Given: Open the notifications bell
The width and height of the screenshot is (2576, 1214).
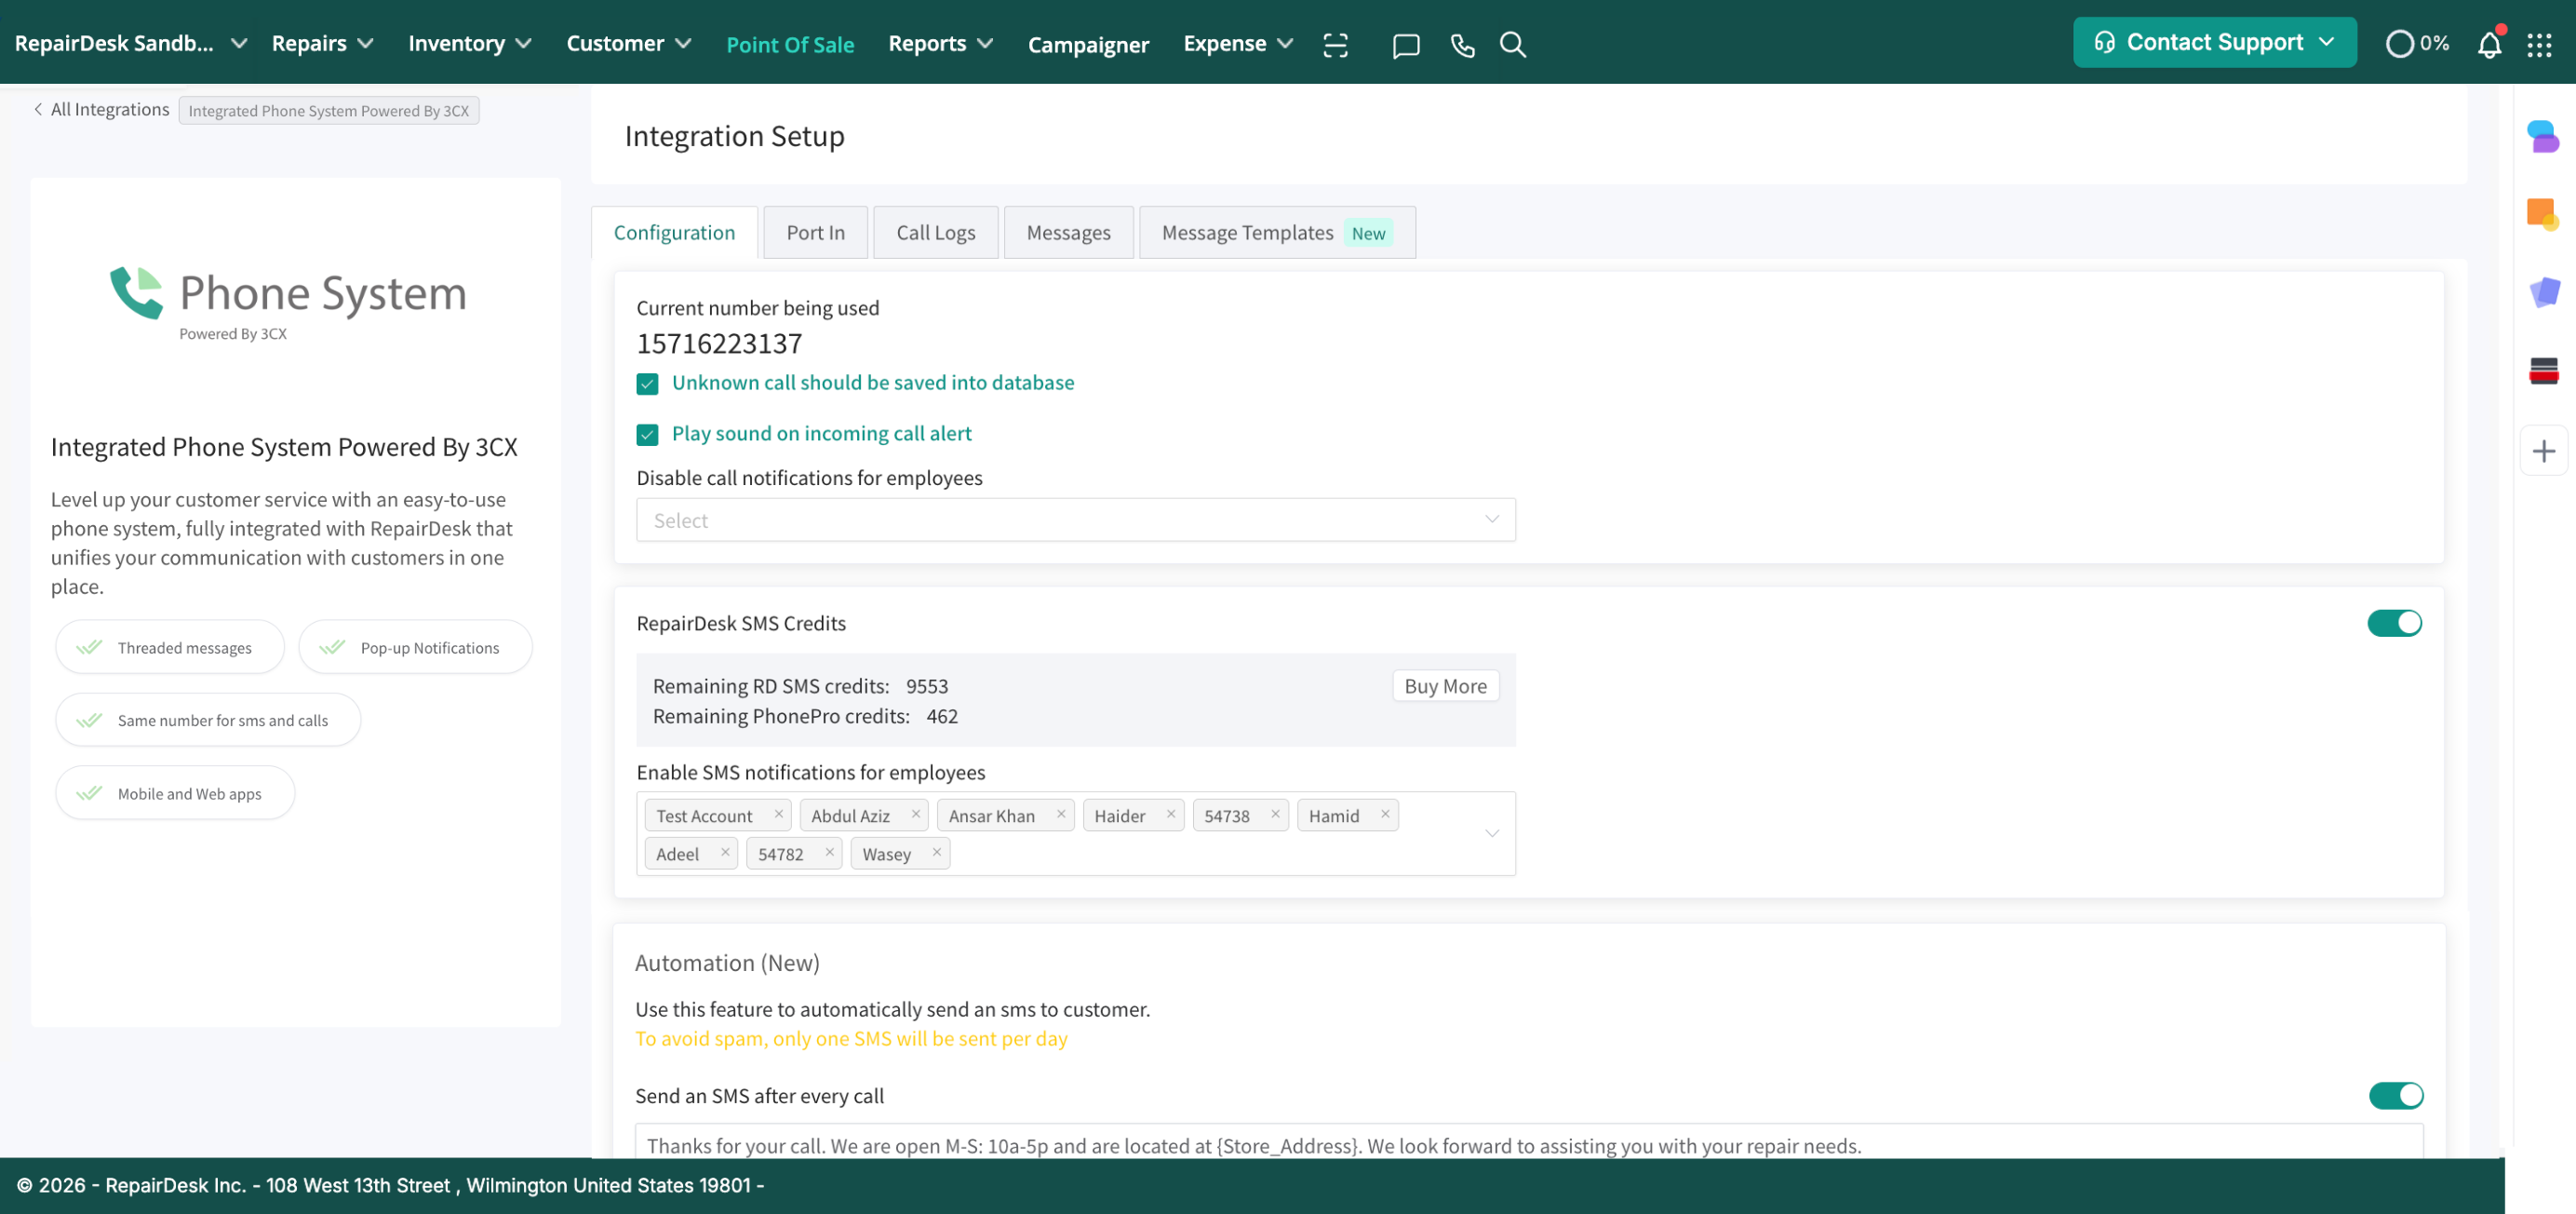Looking at the screenshot, I should pos(2489,44).
